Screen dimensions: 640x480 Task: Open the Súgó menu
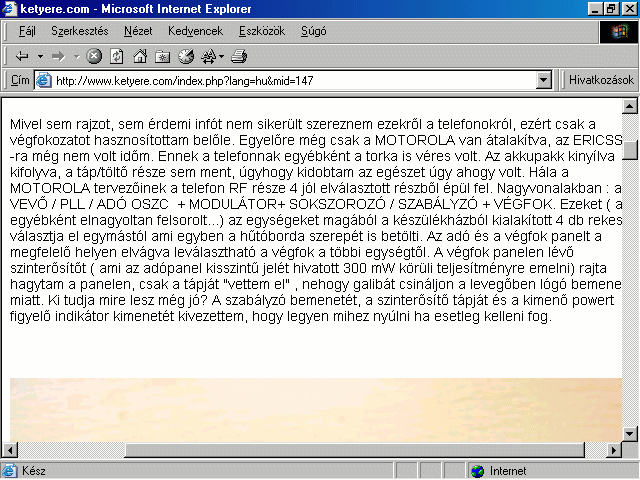(313, 31)
